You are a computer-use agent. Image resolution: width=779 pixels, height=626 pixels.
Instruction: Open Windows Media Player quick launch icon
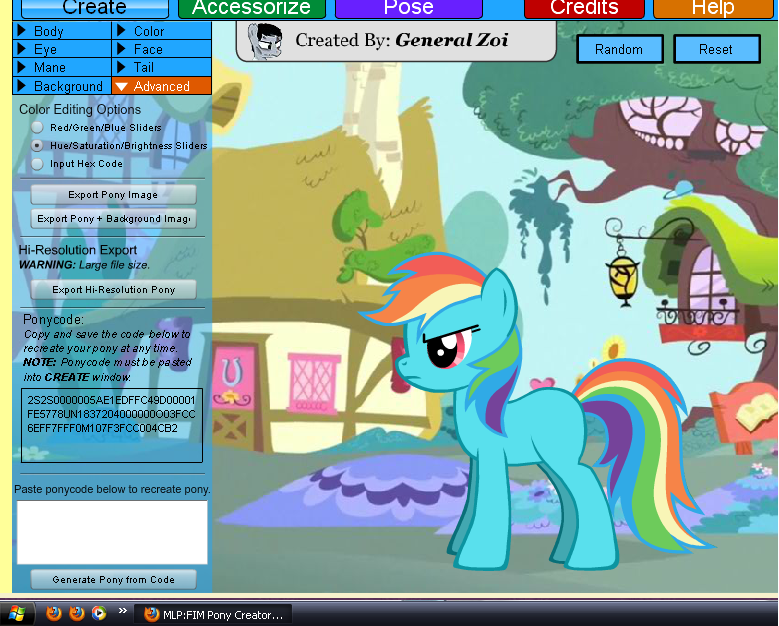99,614
